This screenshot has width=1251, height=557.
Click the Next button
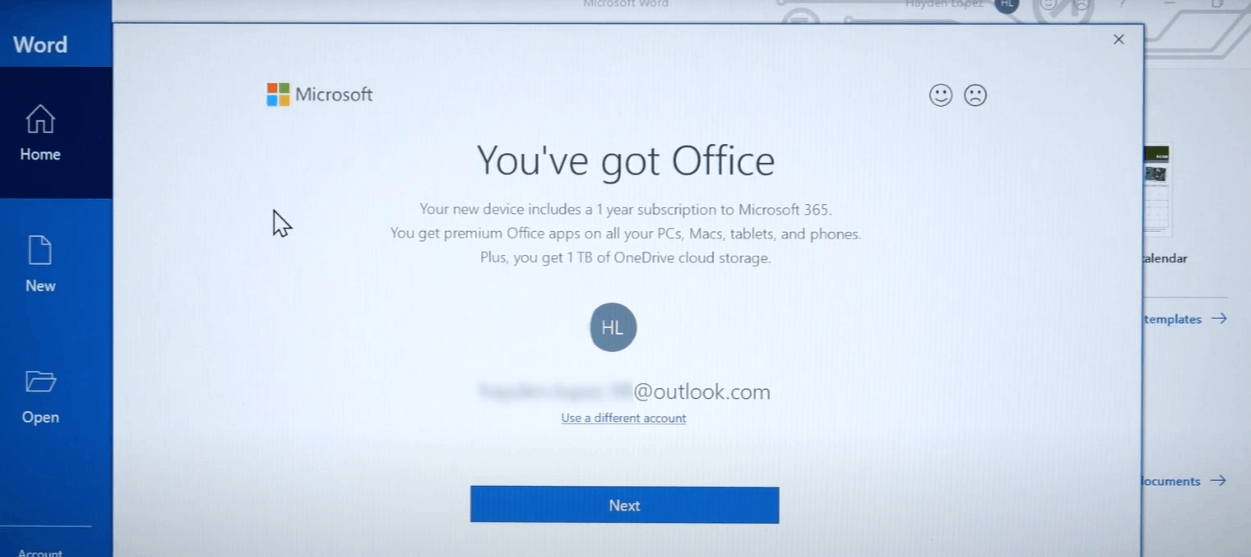click(624, 505)
